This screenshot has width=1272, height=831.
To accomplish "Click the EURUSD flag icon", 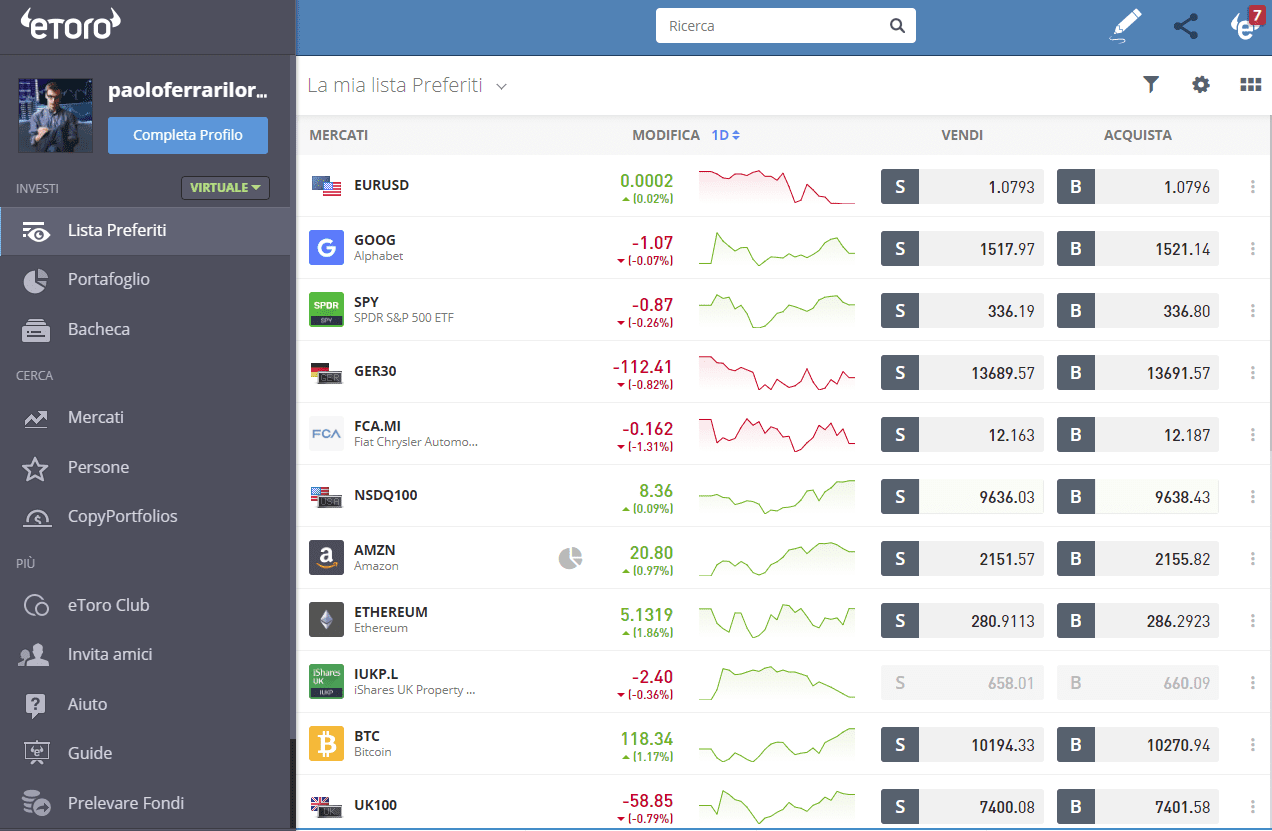I will (326, 186).
